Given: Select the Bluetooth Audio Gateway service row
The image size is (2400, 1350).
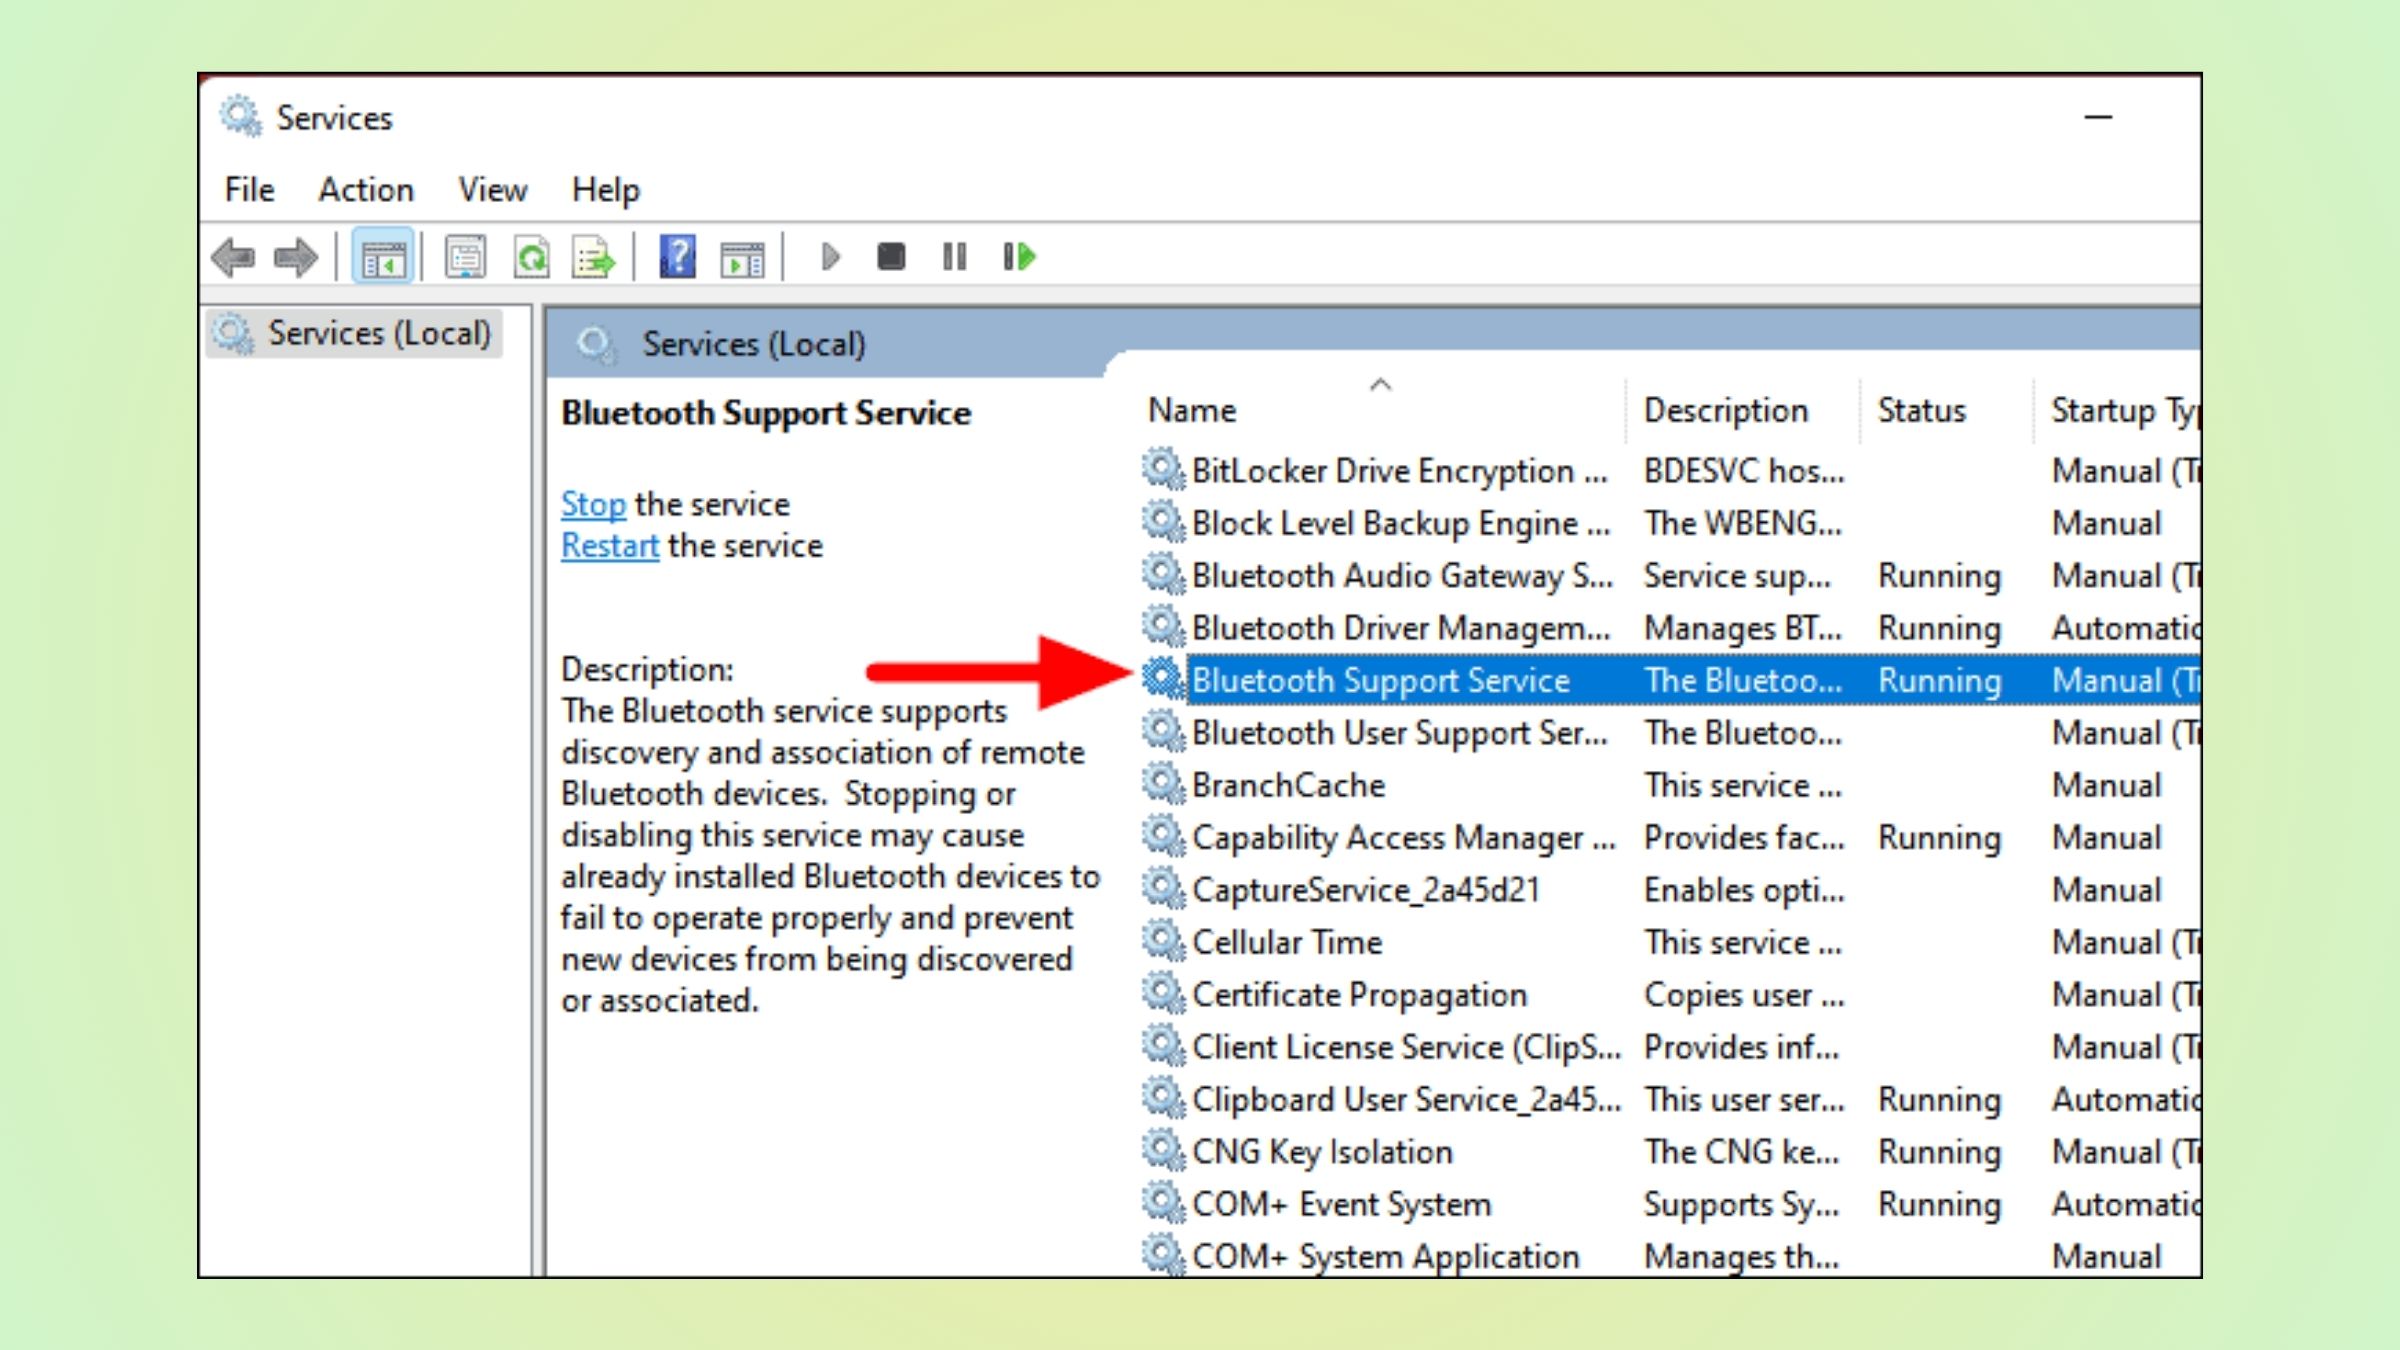Looking at the screenshot, I should click(x=1400, y=576).
